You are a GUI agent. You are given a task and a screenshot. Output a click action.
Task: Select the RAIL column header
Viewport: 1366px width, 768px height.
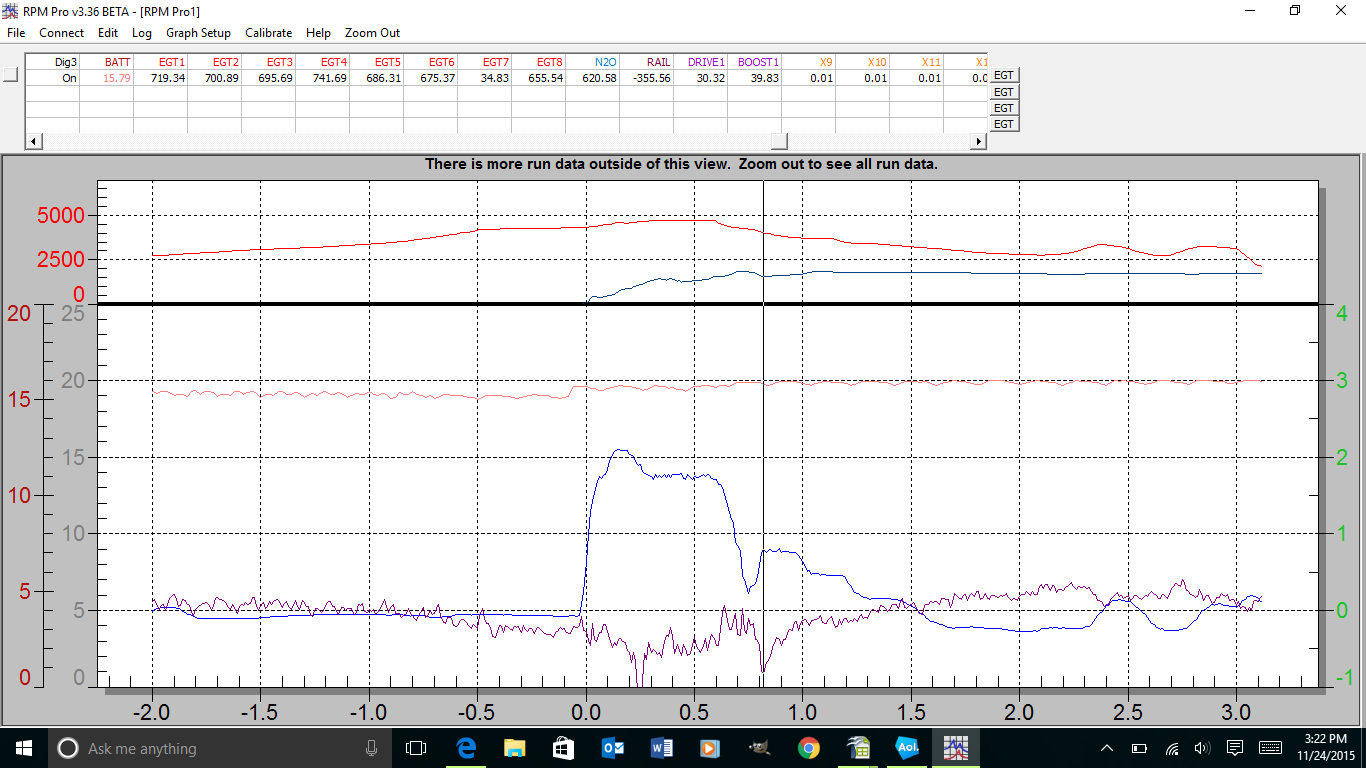tap(659, 62)
